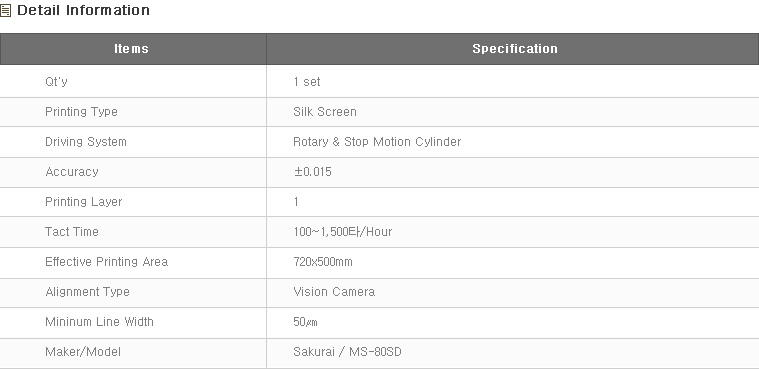759x369 pixels.
Task: Click the Sakurai / MS-80SD model text
Action: pyautogui.click(x=347, y=352)
